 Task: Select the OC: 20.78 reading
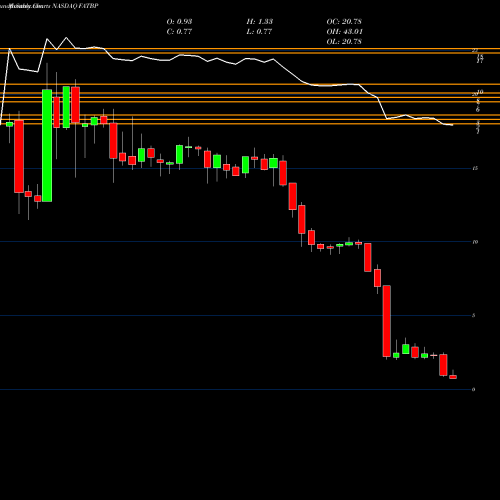click(x=344, y=21)
